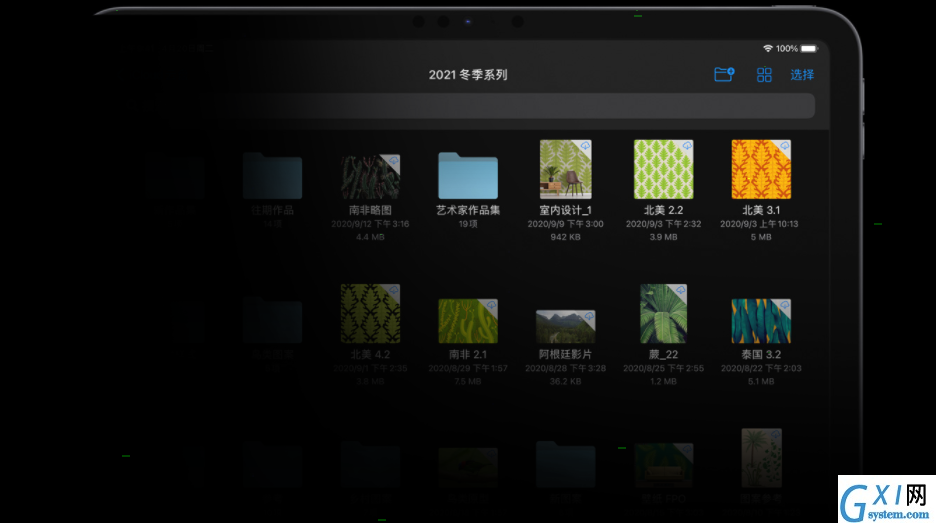Tap iCloud download badge on 泰国 3.2
936x523 pixels.
[x=785, y=305]
